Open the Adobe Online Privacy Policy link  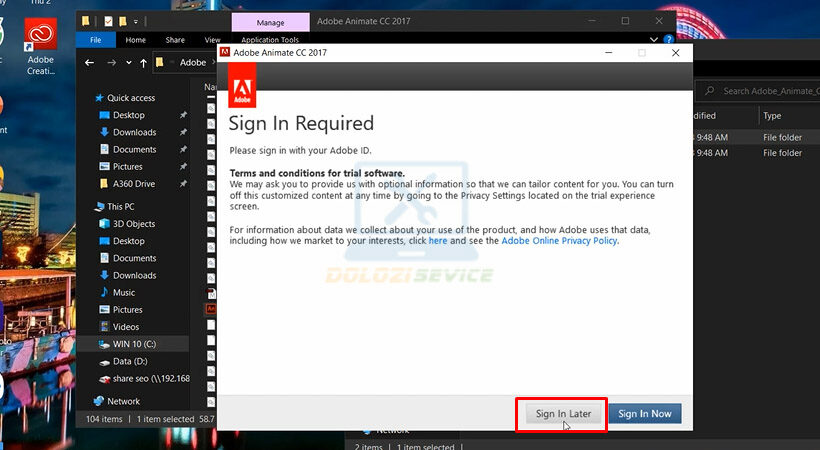click(559, 241)
